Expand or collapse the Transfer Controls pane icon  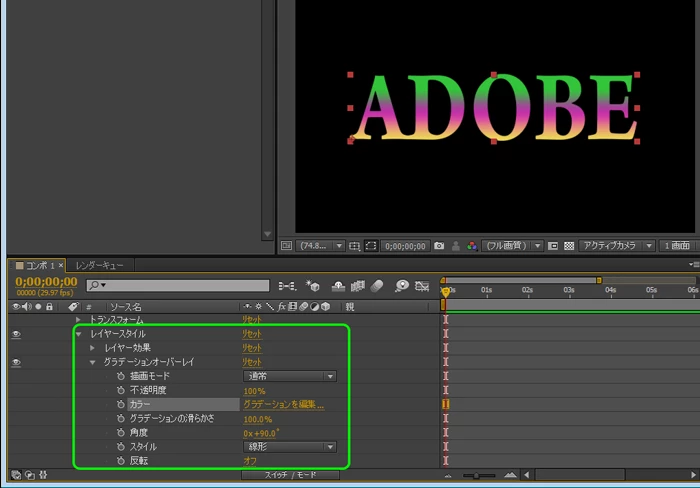coord(30,475)
